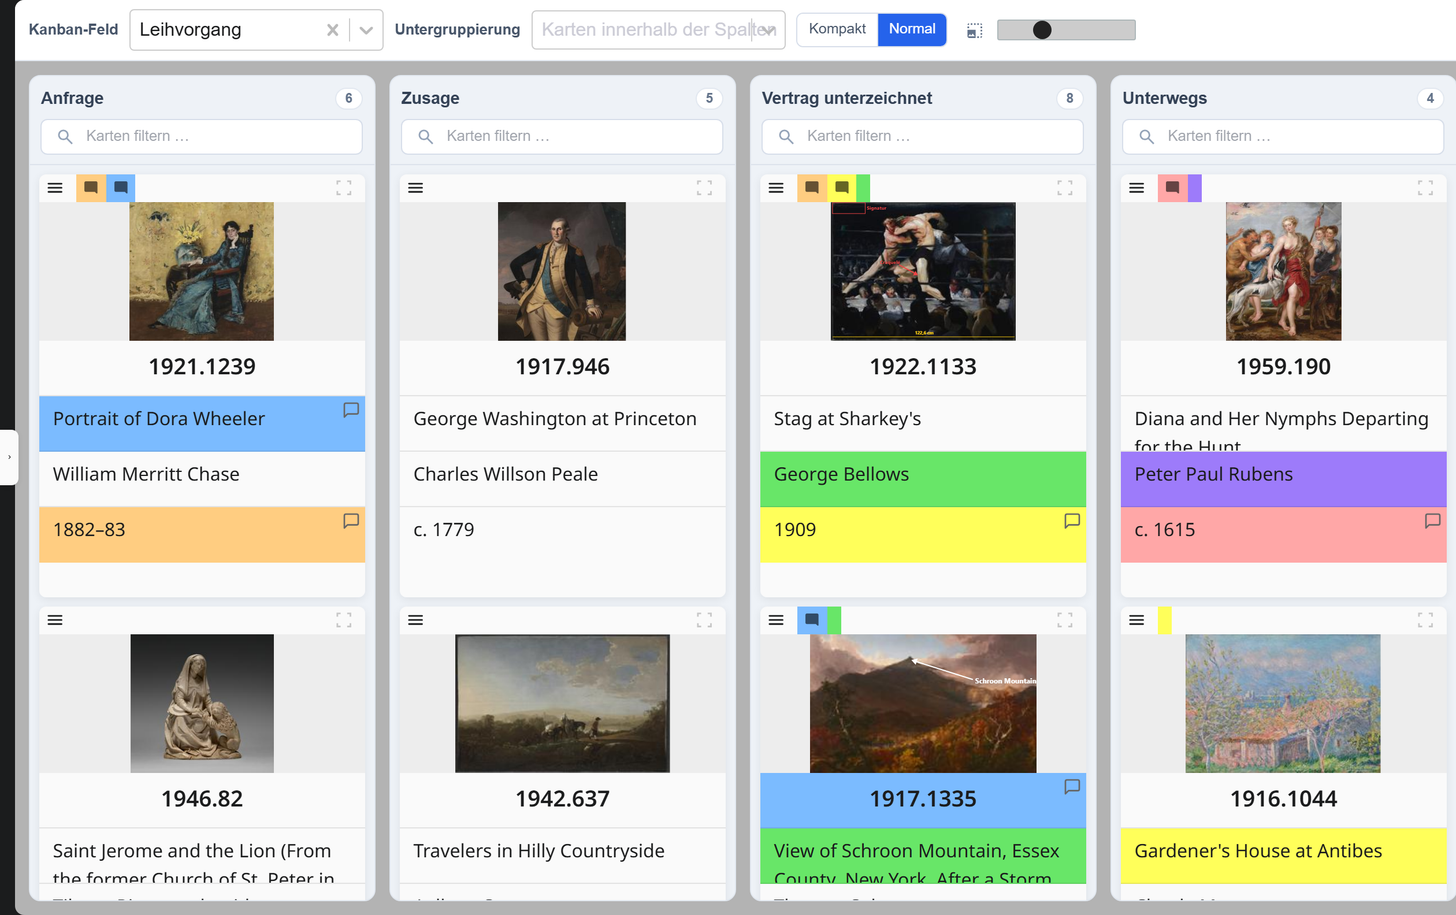Expand card 1959.190 to fullscreen

1425,188
